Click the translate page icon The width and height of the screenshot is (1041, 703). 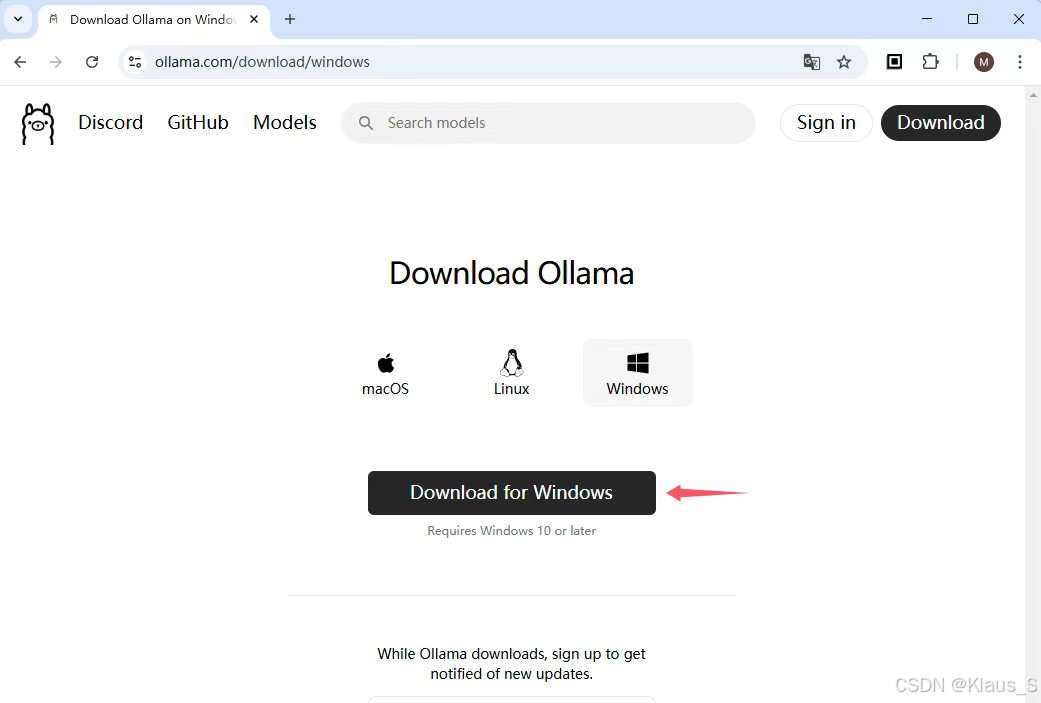(x=811, y=62)
